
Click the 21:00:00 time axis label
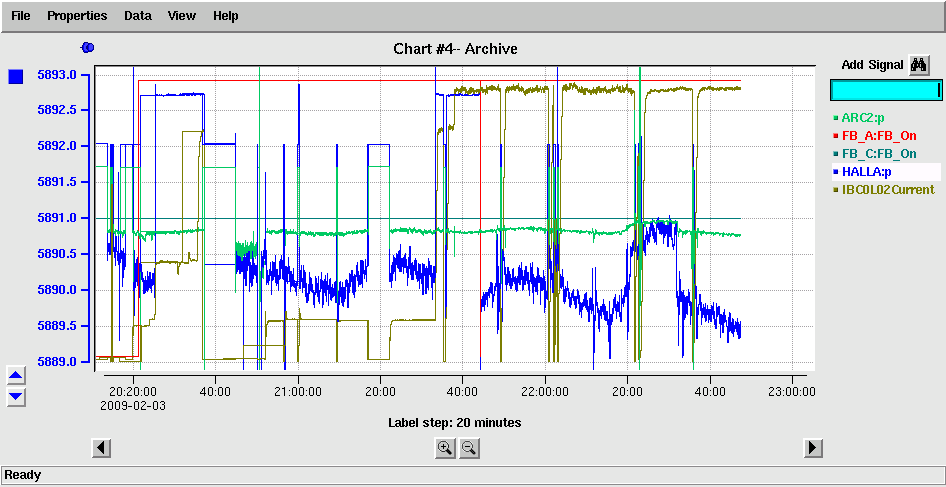298,391
